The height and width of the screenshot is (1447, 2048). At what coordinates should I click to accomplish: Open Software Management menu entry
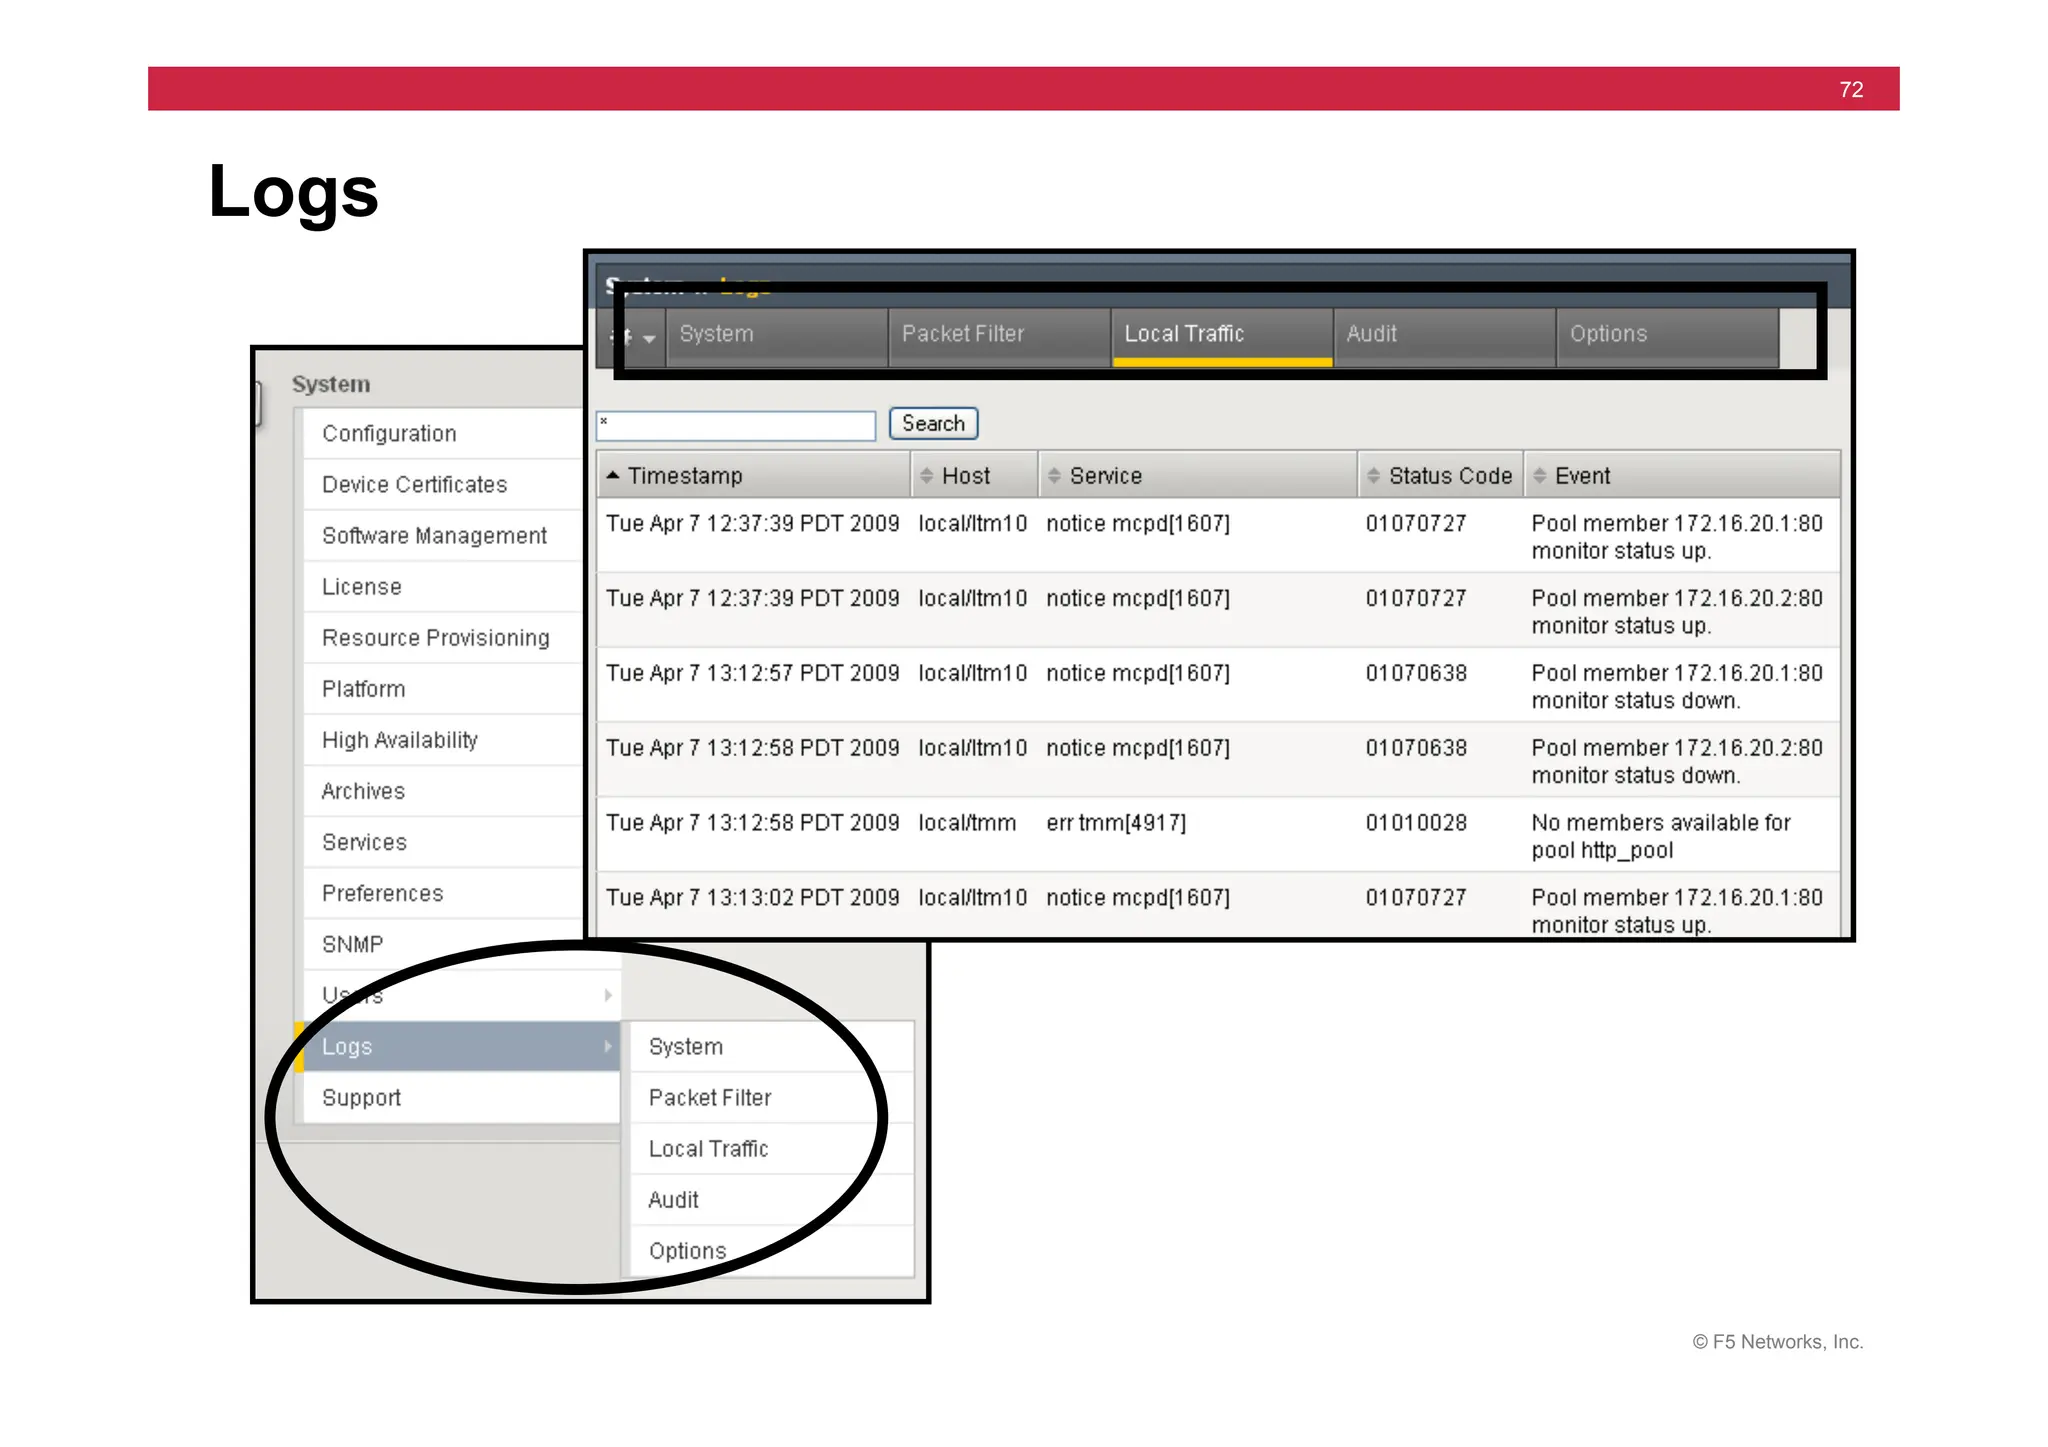point(444,536)
